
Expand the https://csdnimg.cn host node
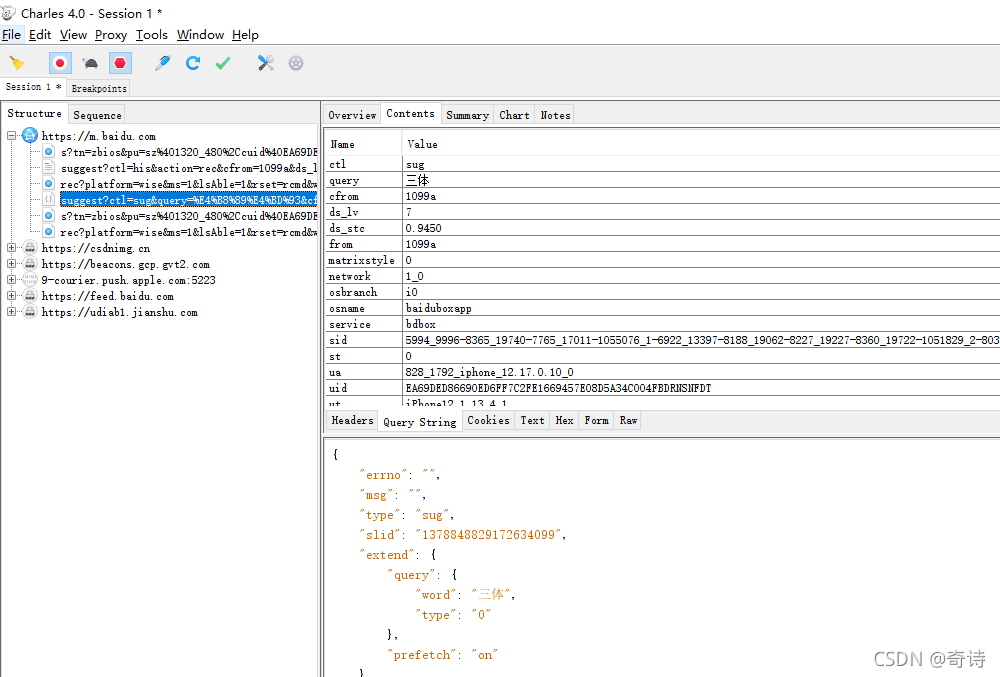[11, 247]
